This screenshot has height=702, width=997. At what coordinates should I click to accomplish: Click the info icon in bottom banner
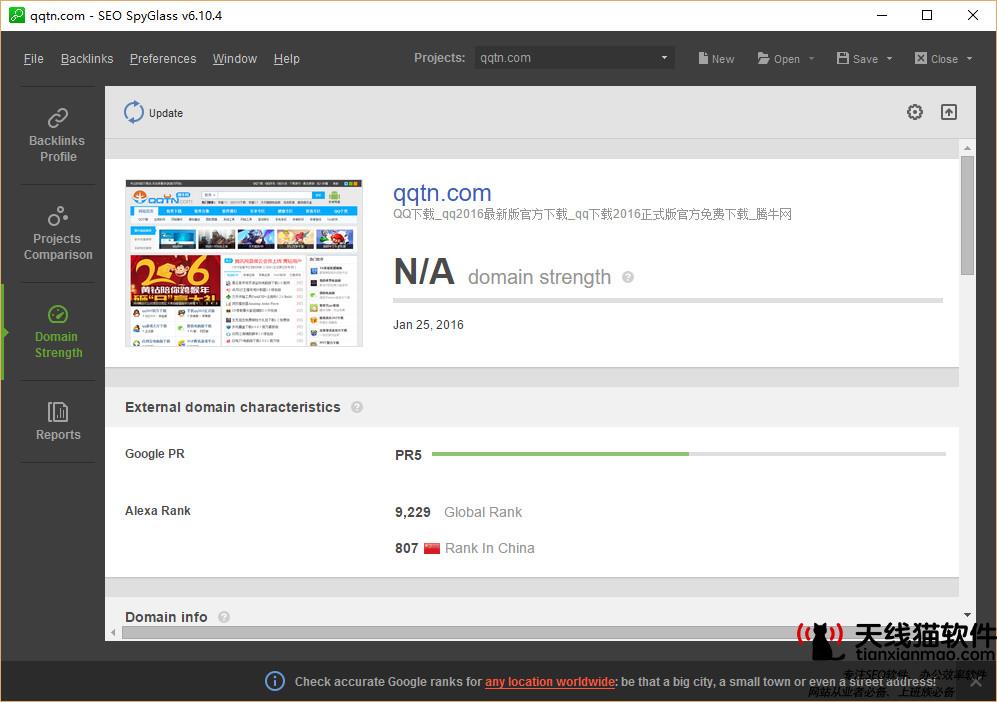click(x=275, y=681)
